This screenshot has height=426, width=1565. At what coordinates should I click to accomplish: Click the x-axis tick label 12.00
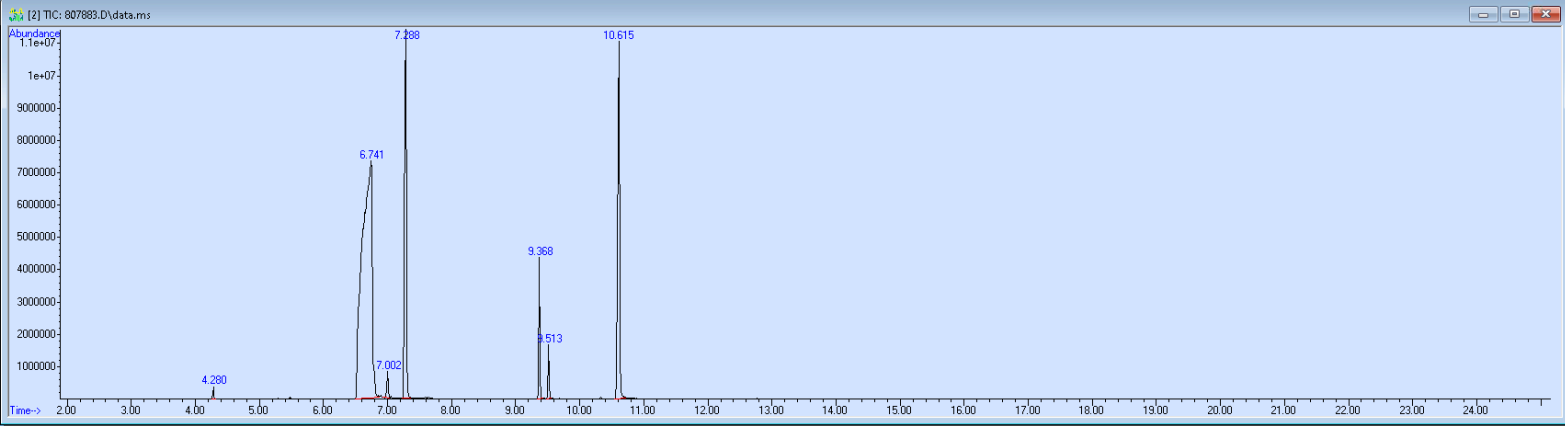[x=707, y=410]
